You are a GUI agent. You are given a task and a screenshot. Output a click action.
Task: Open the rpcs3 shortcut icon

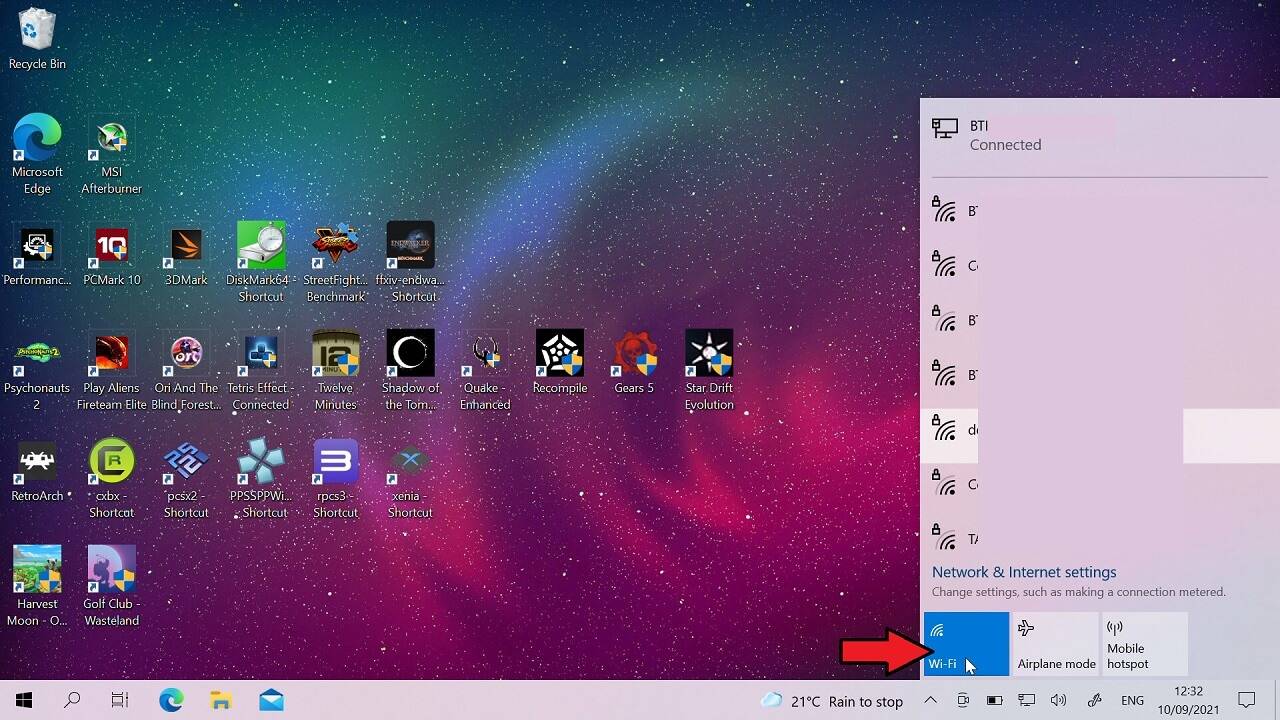[x=335, y=479]
